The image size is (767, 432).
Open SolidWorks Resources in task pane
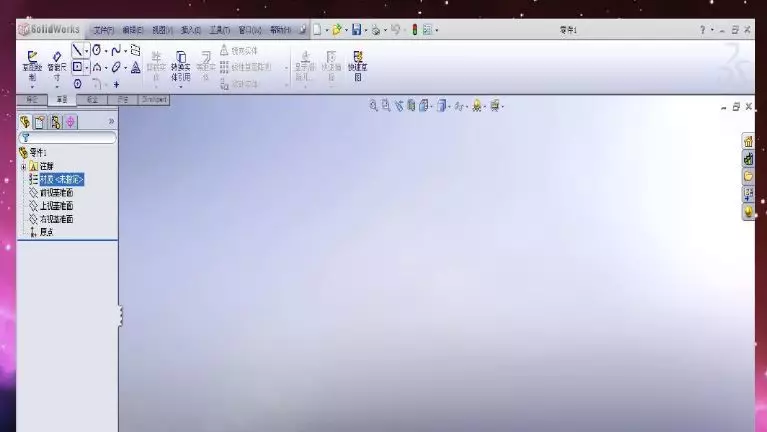pyautogui.click(x=747, y=141)
